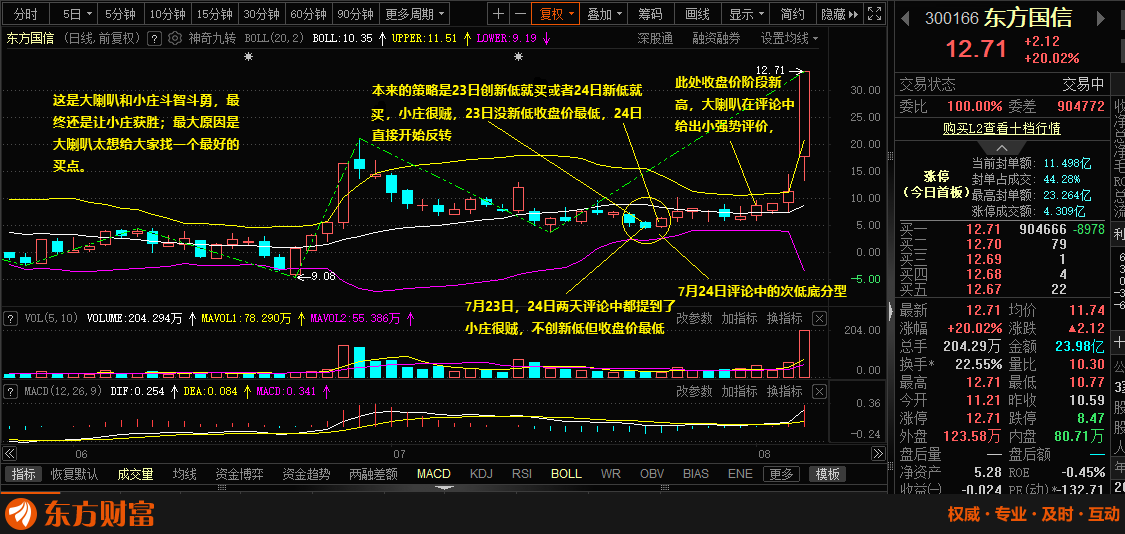Go to previous stock arrow

point(905,19)
